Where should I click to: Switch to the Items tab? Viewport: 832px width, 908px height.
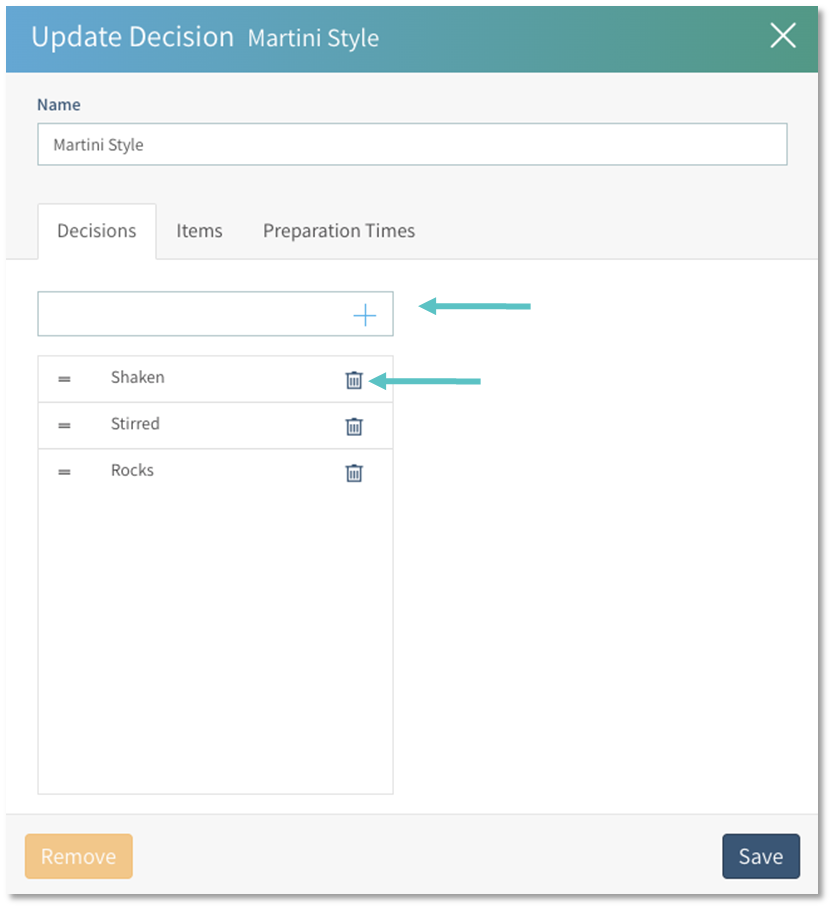198,231
